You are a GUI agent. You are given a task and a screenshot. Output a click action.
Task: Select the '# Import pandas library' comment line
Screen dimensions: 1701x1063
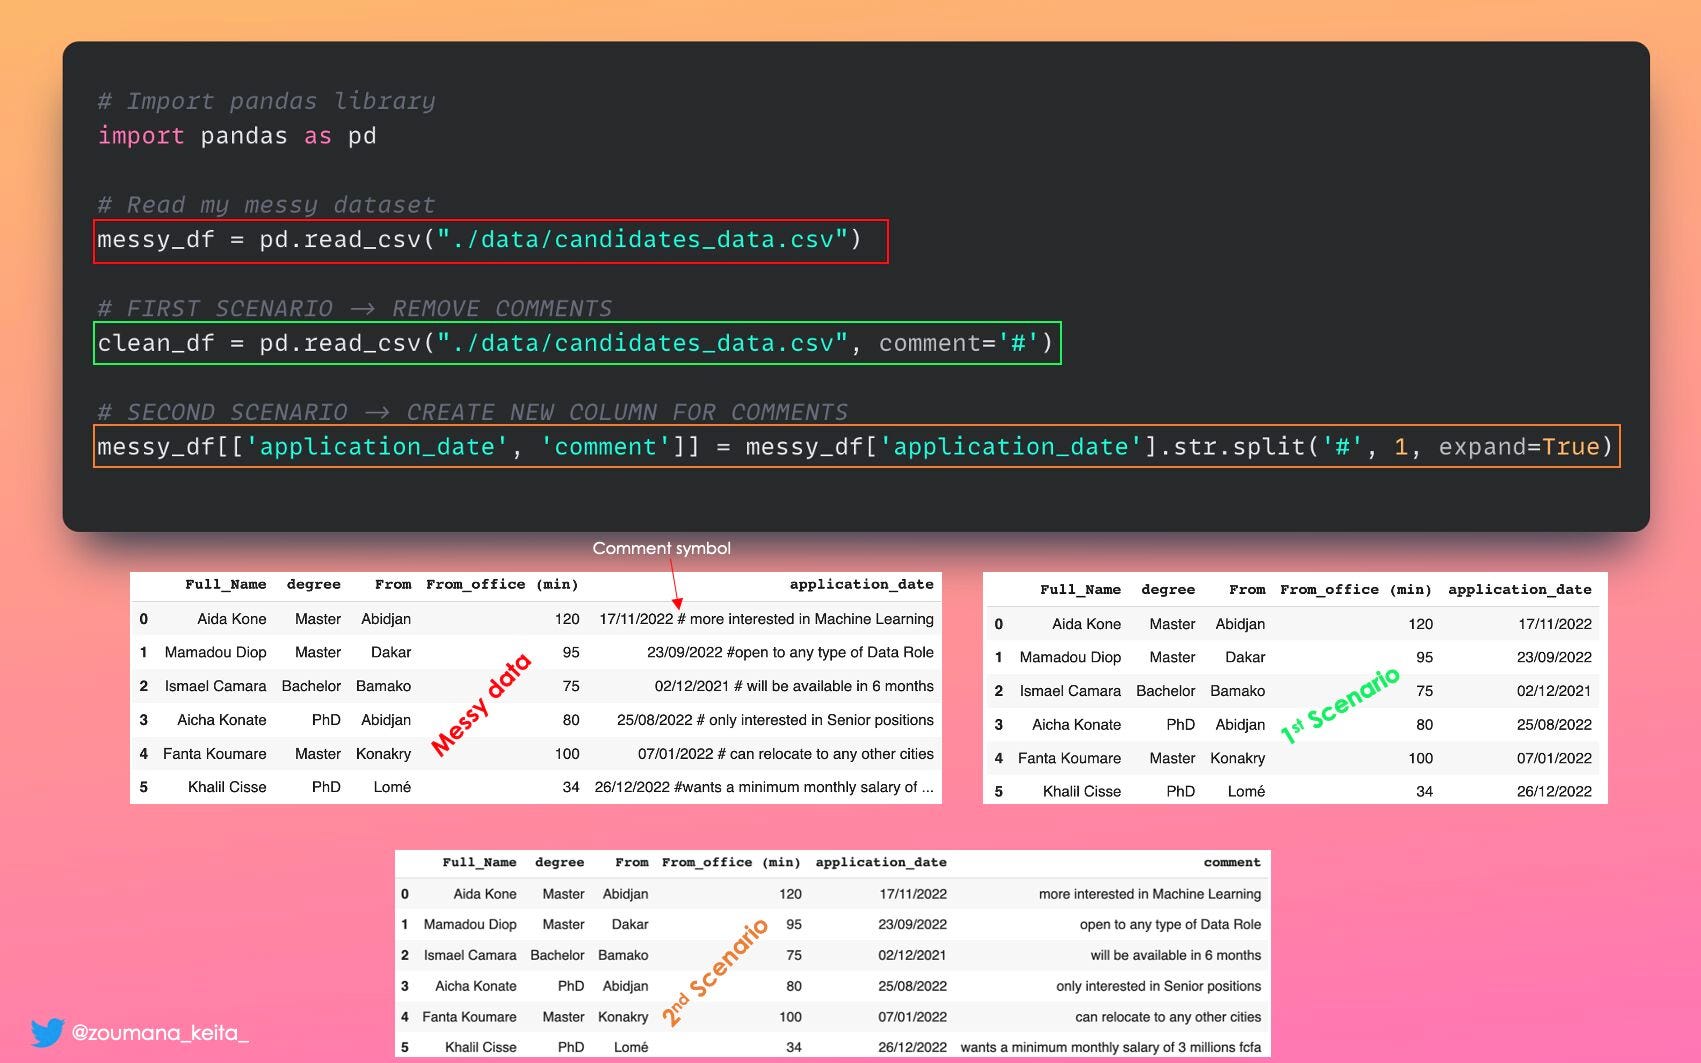[266, 101]
